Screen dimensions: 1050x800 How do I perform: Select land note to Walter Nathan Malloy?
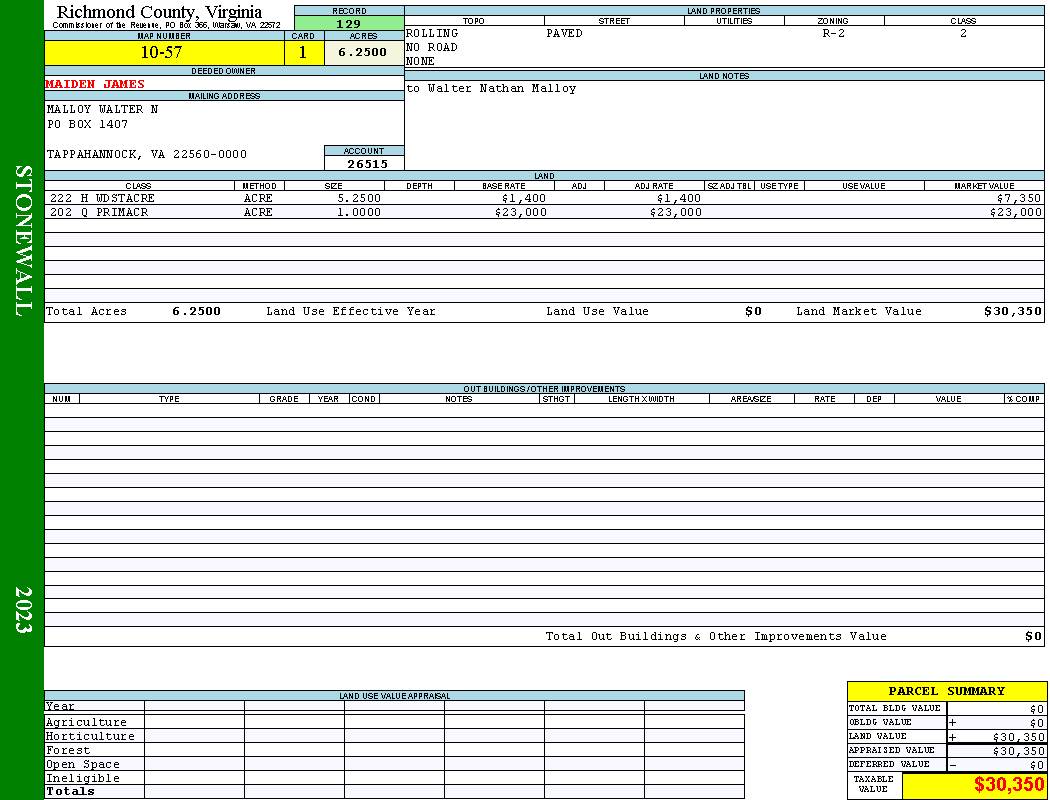click(491, 88)
